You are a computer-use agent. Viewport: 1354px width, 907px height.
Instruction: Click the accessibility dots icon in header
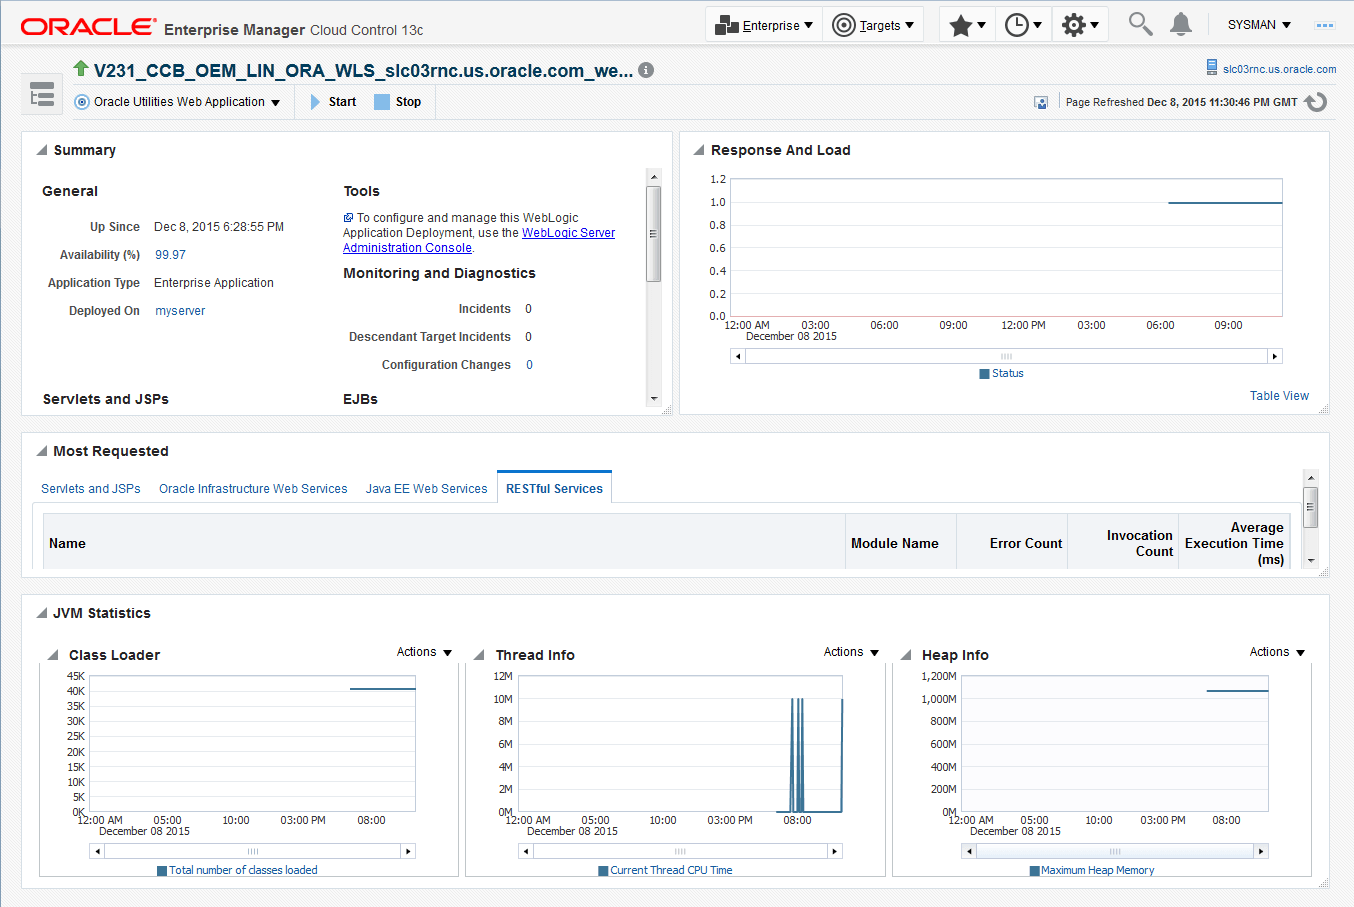pos(1325,25)
